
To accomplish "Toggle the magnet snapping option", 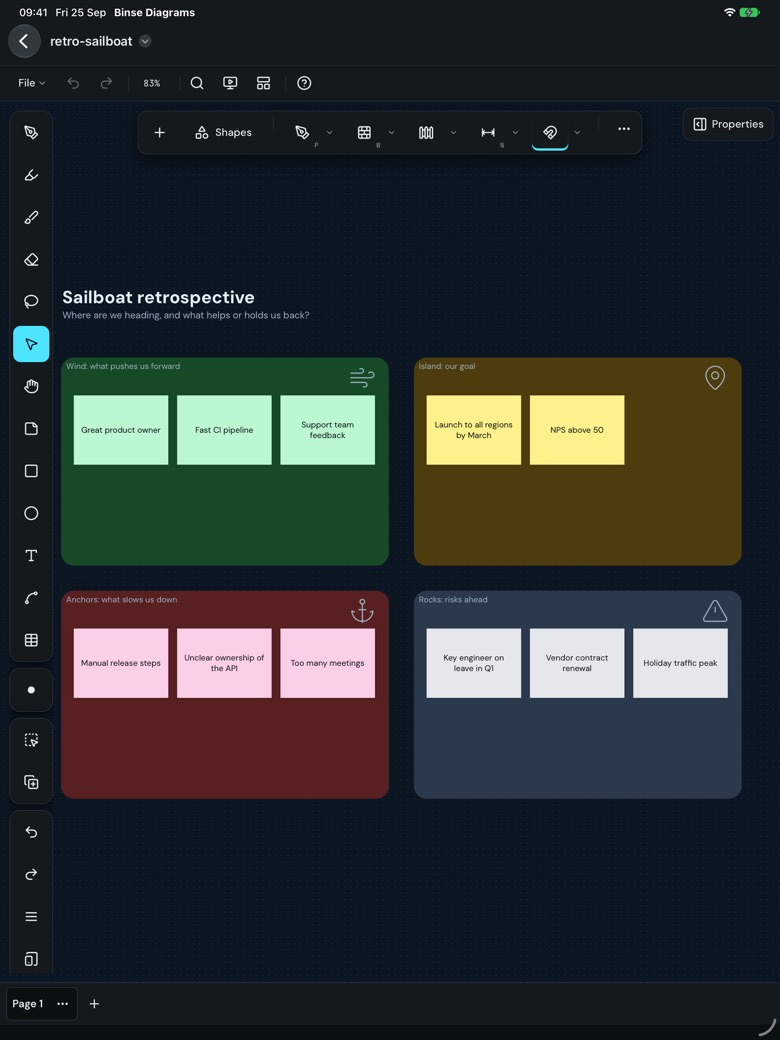I will (550, 132).
